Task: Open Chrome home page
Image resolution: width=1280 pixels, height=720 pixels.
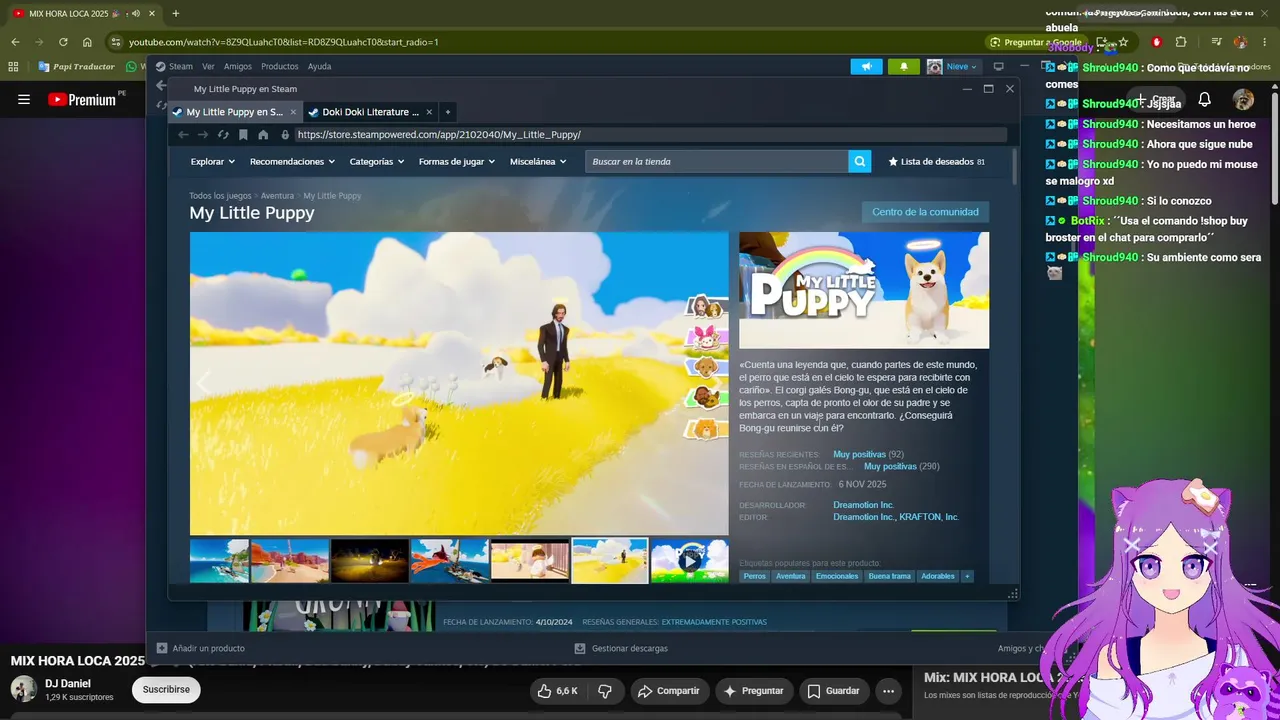Action: click(x=87, y=42)
